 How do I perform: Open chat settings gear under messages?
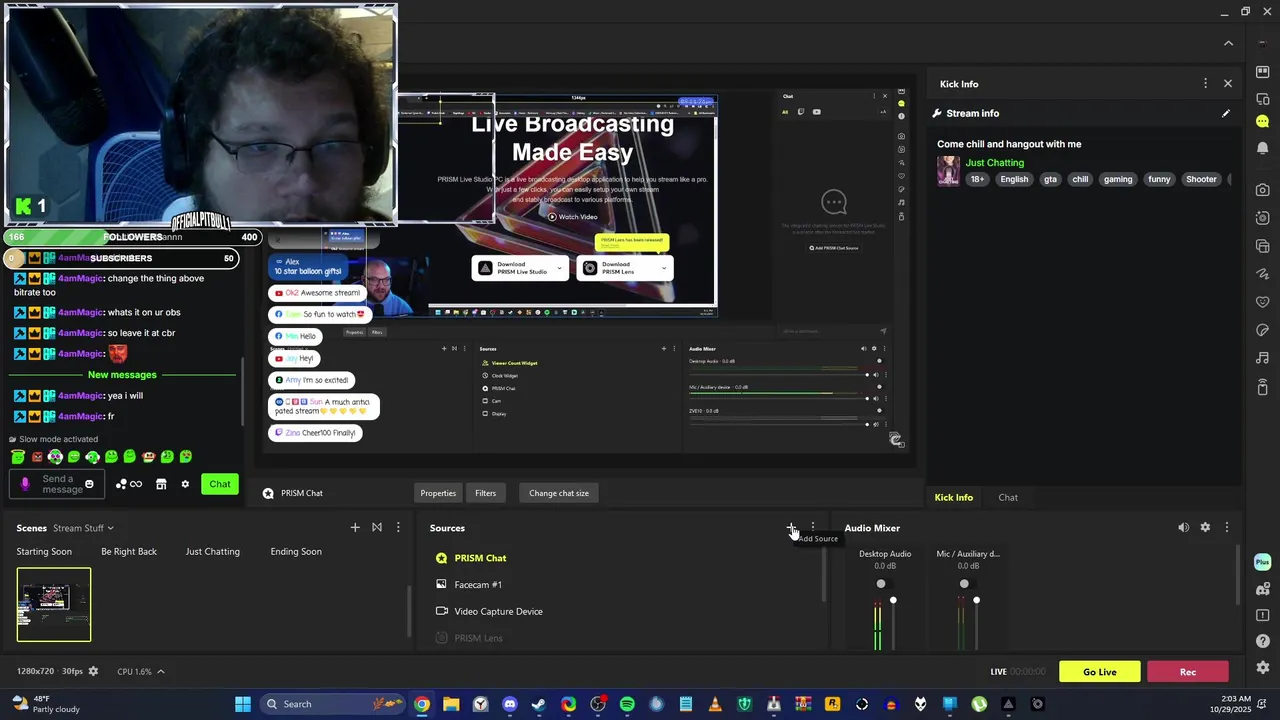185,484
